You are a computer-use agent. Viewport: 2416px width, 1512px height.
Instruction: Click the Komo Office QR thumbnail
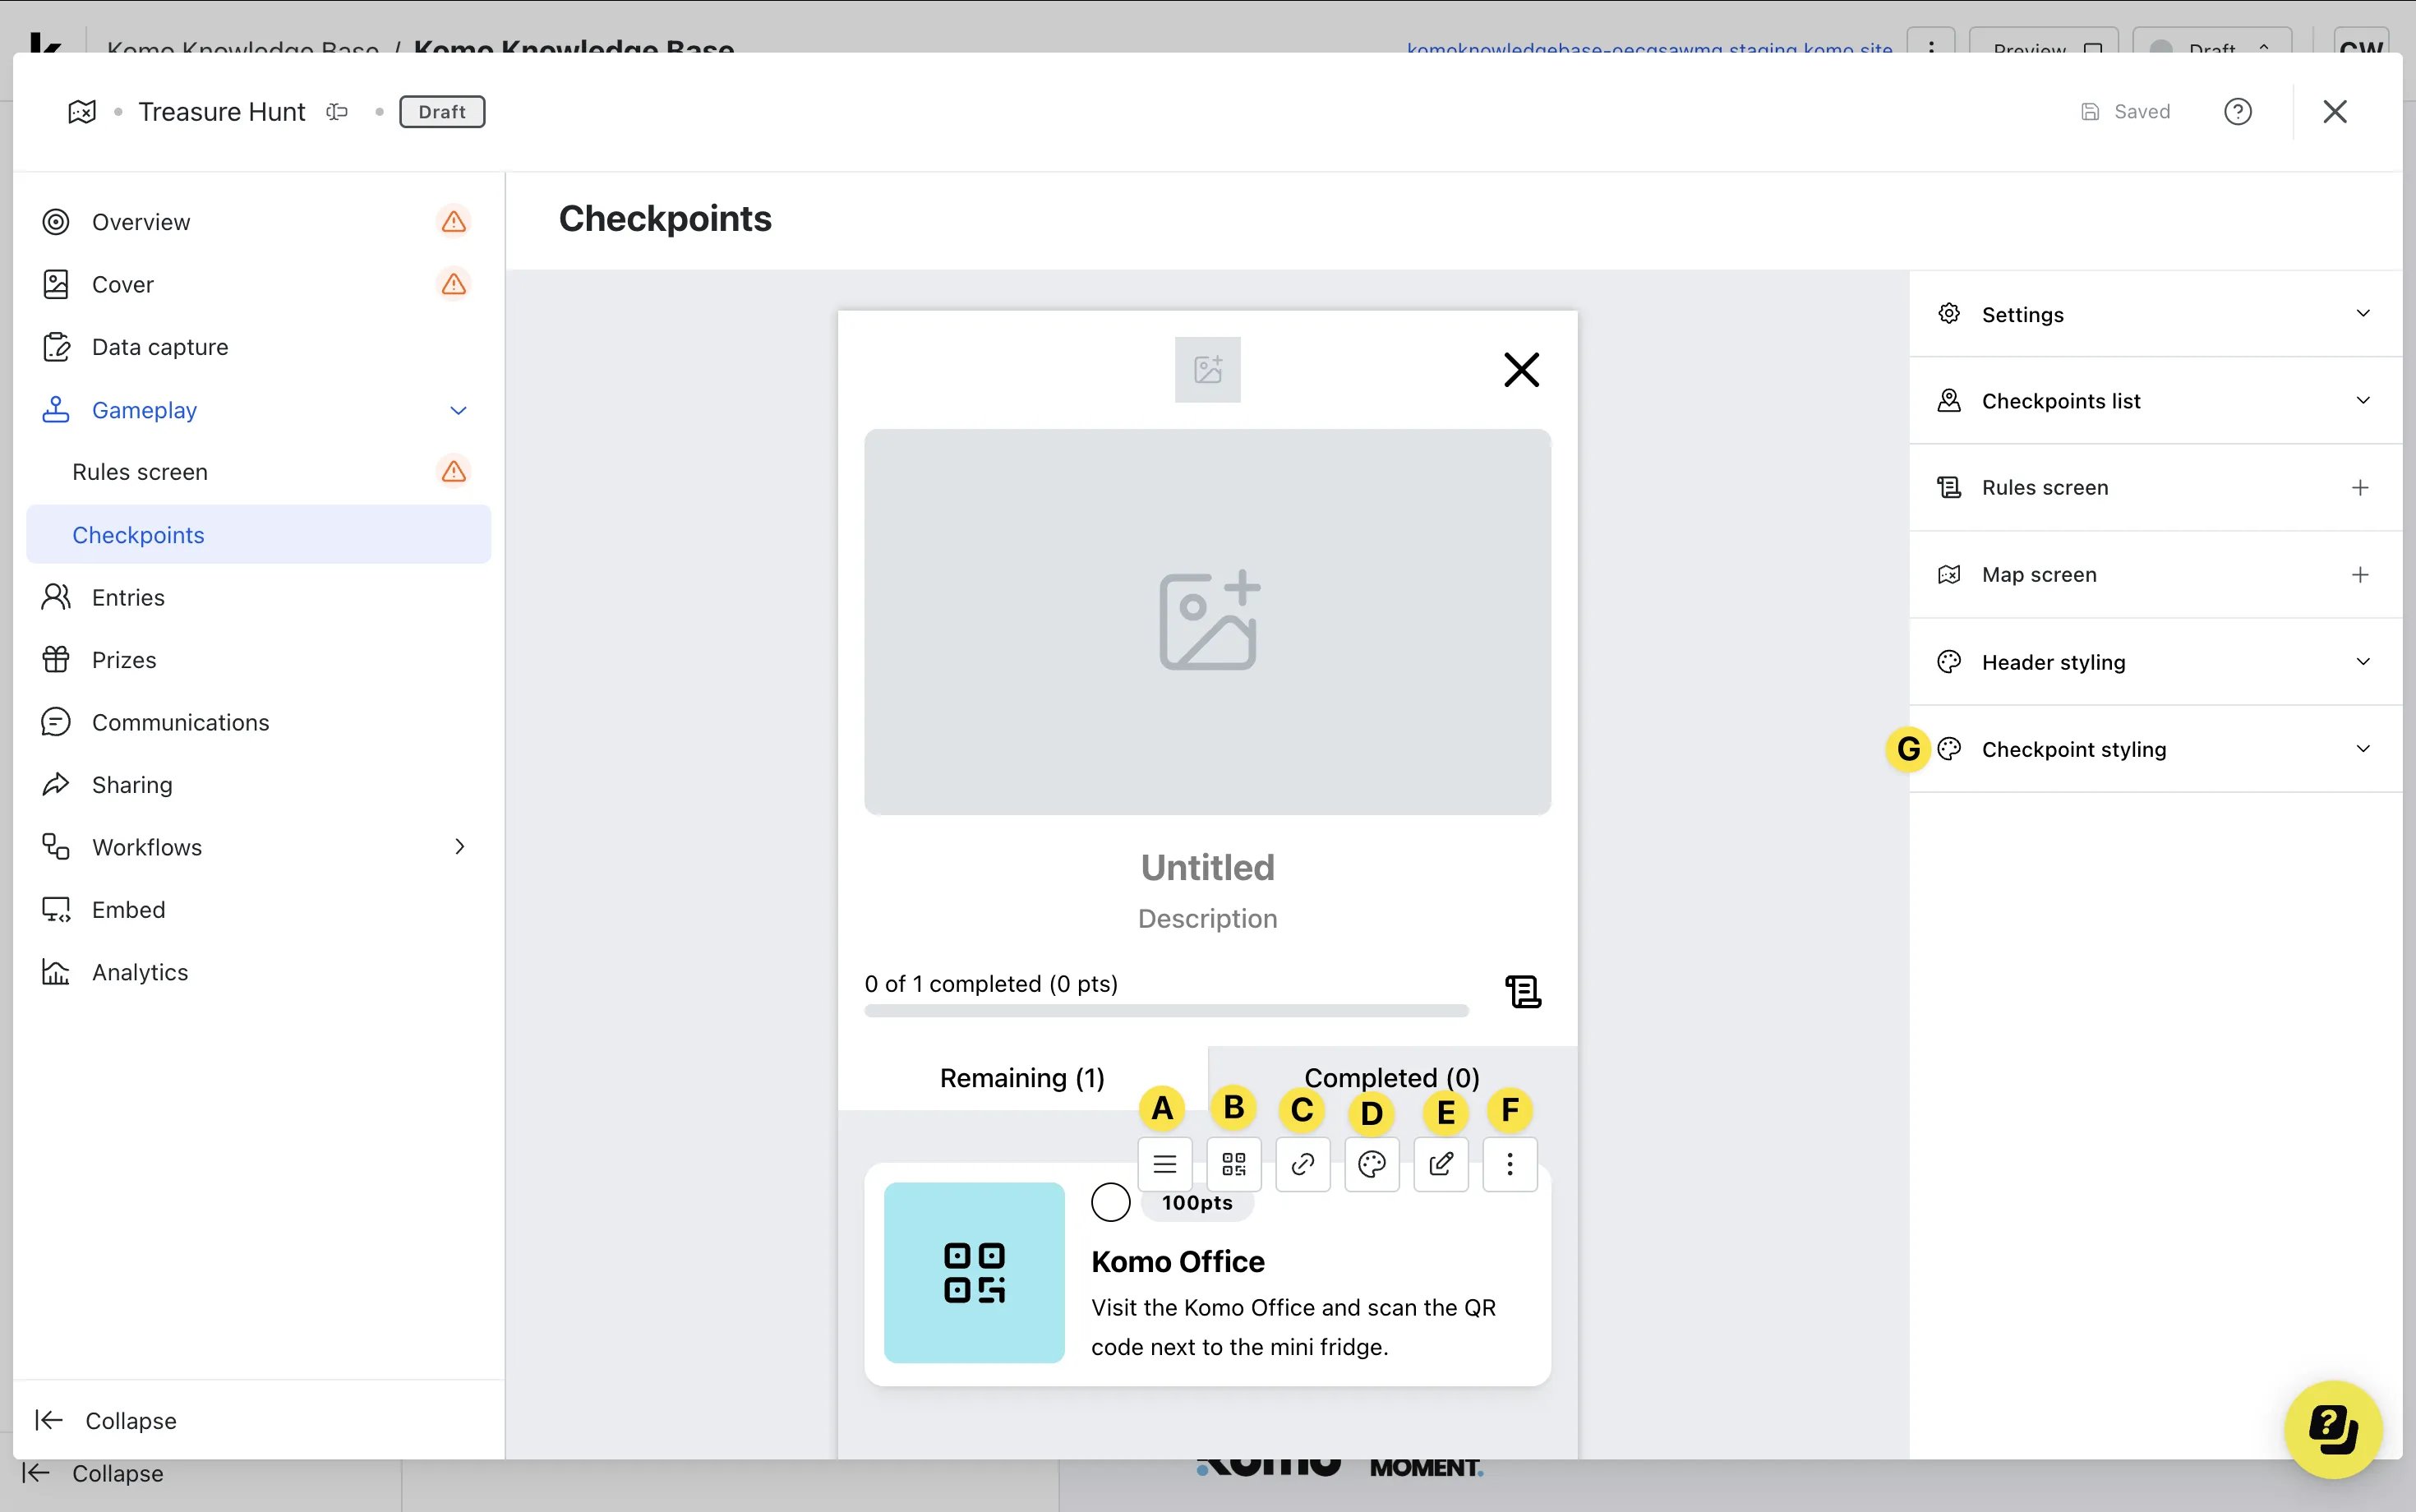(x=974, y=1273)
